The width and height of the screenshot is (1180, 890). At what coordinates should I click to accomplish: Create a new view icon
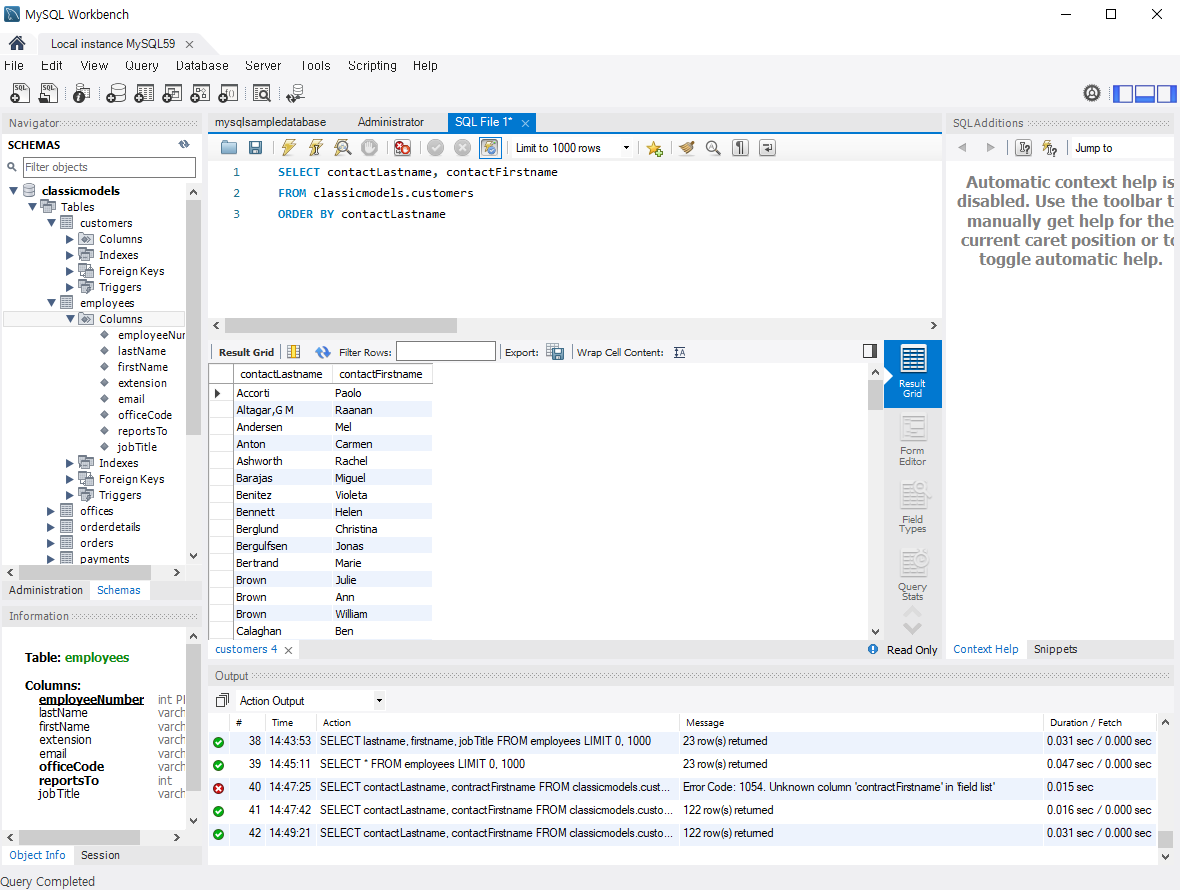(172, 93)
